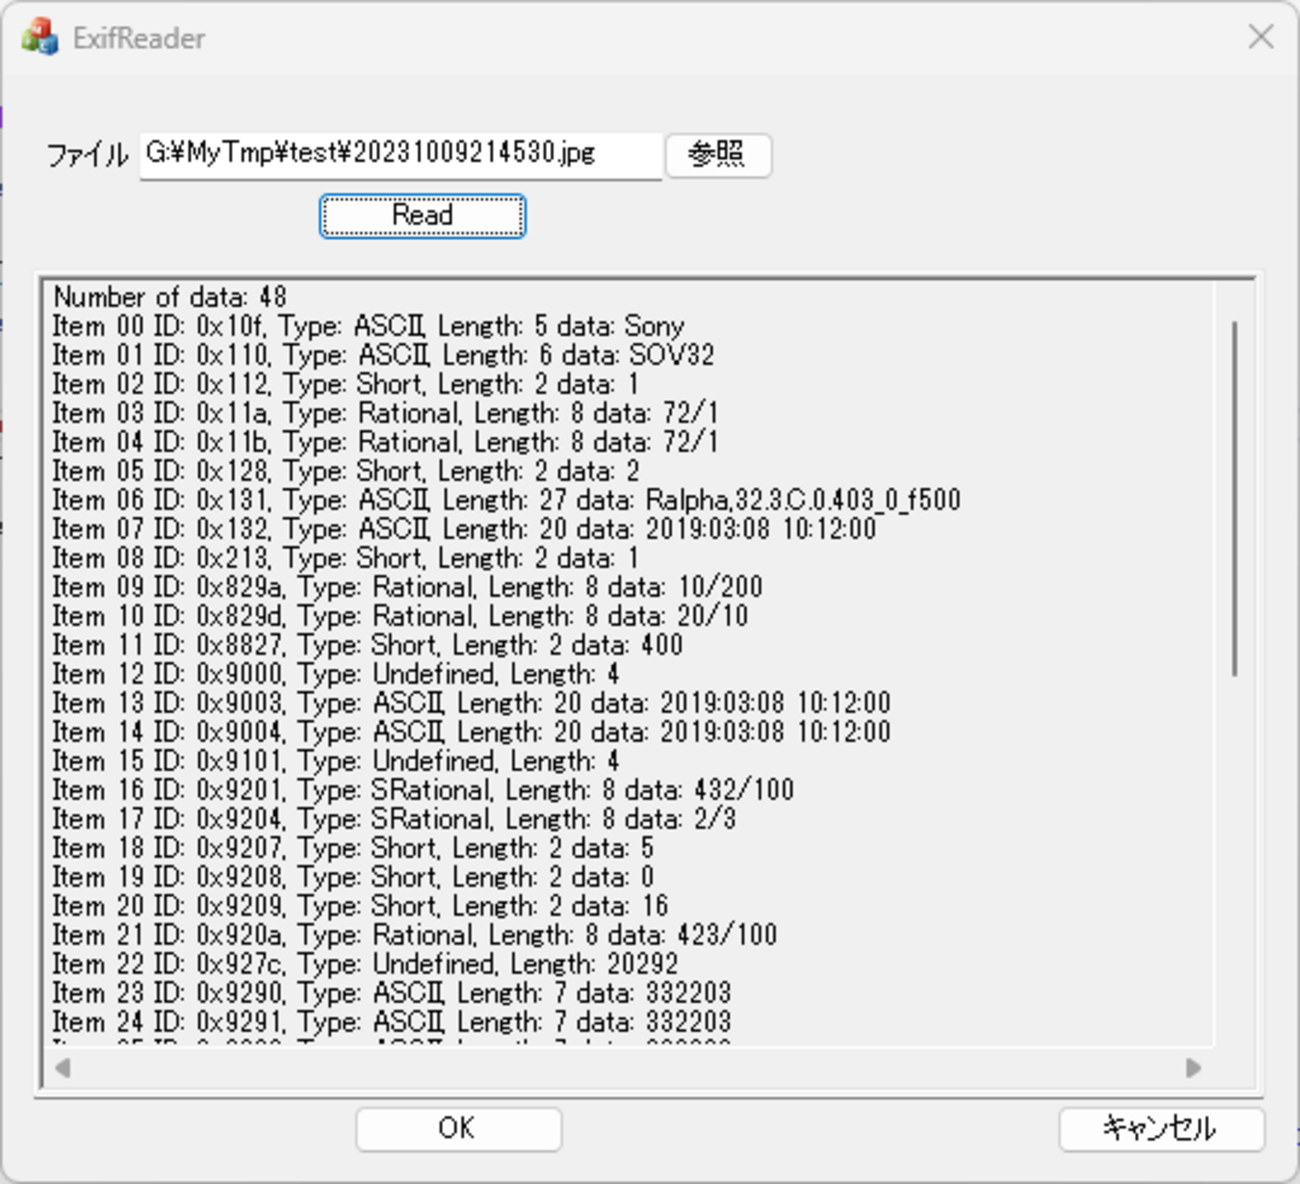Select Item 20 line with data 16
Image resolution: width=1300 pixels, height=1184 pixels.
pos(360,906)
